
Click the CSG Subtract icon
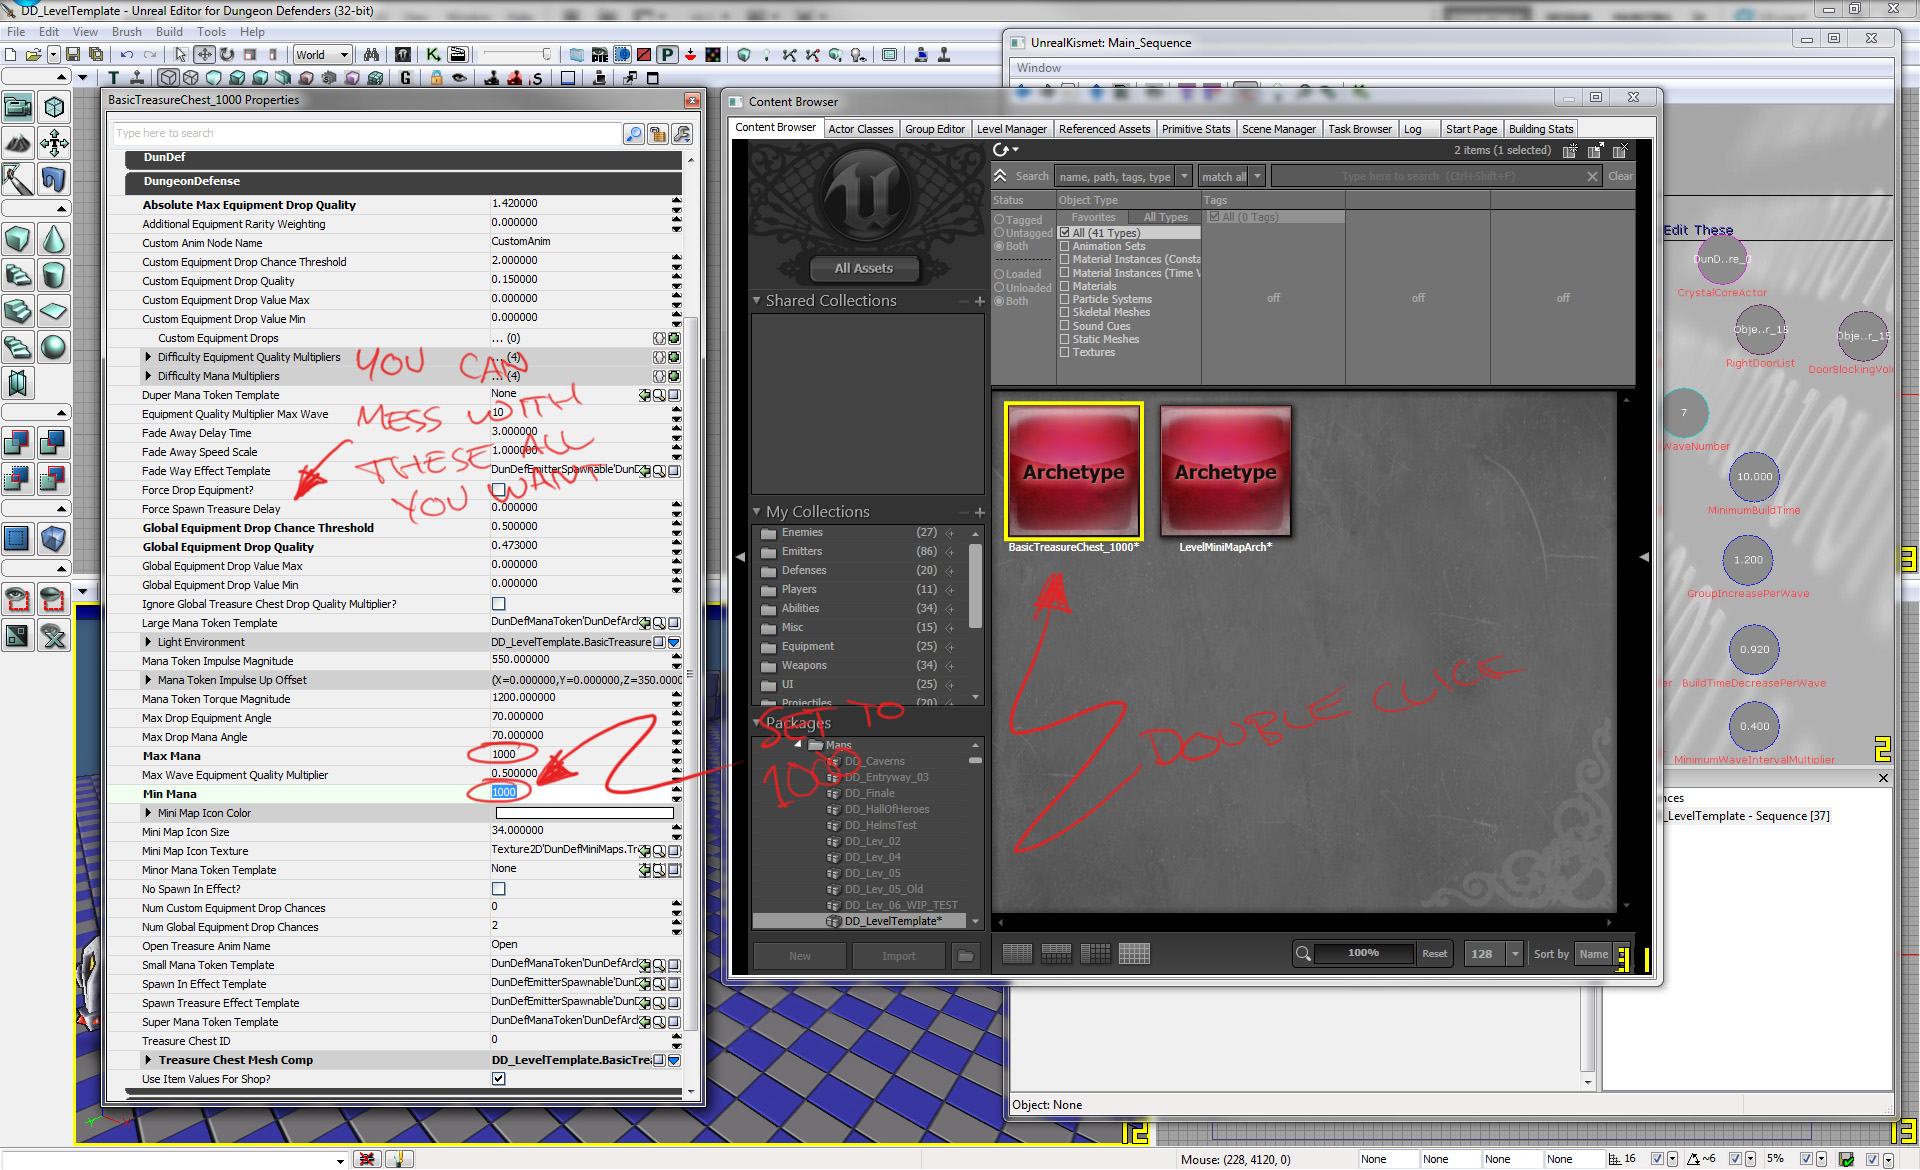54,443
